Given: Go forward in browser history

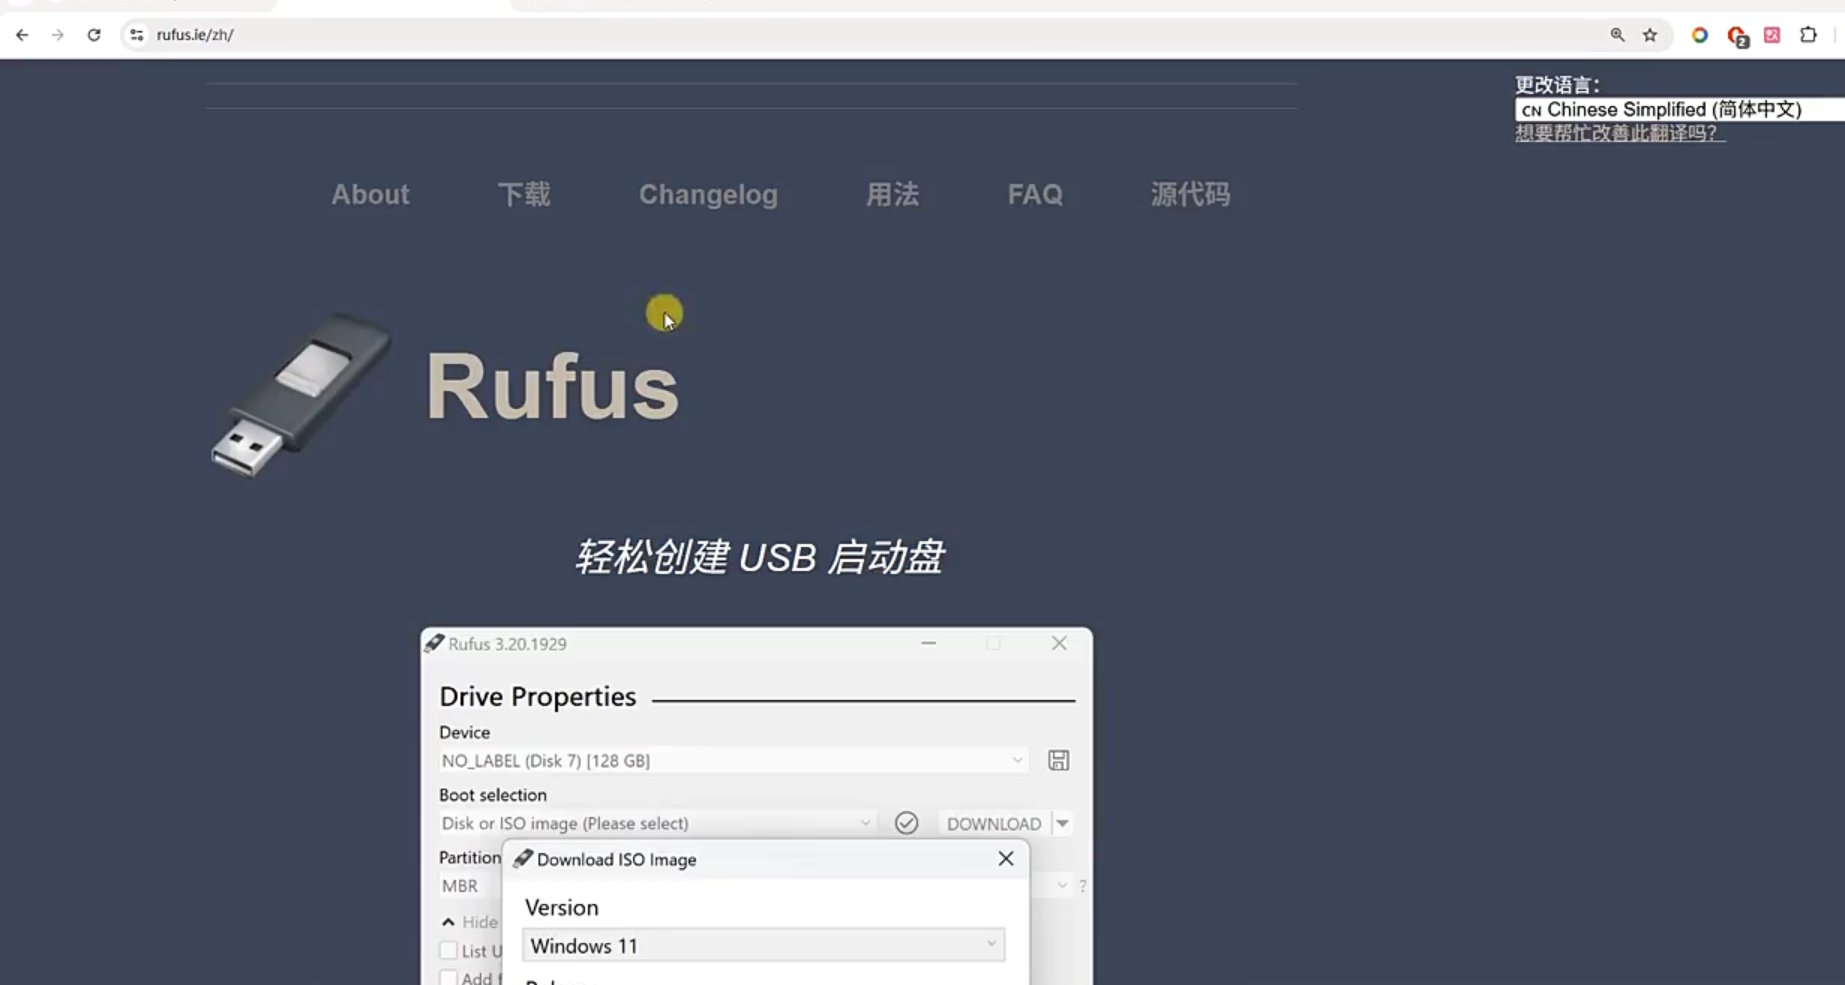Looking at the screenshot, I should (58, 35).
